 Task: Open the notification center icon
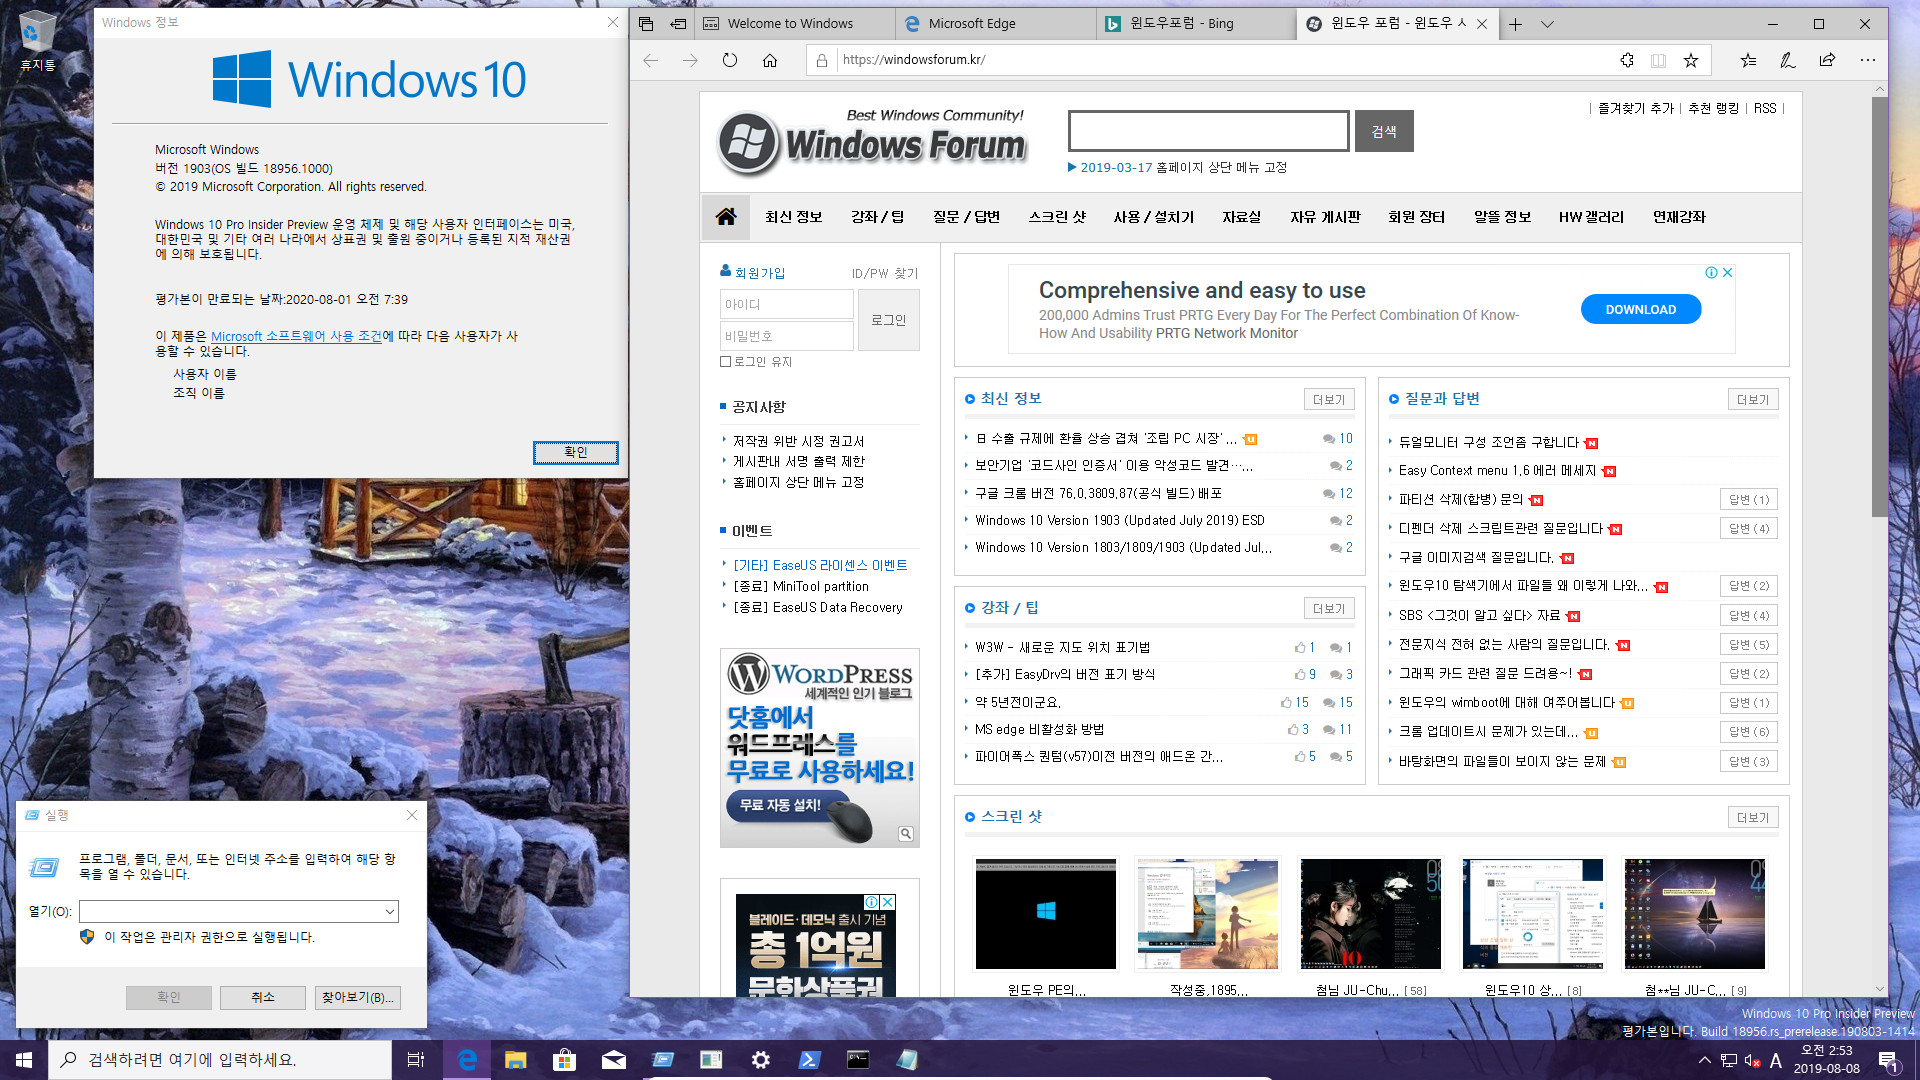(1888, 1060)
